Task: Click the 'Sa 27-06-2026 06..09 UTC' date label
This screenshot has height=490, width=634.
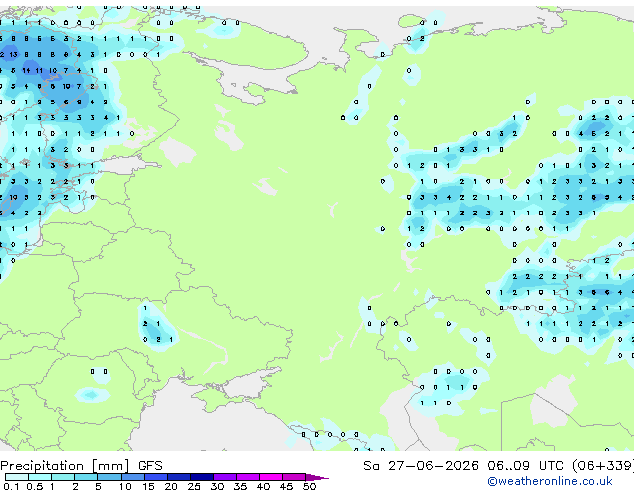Action: point(463,466)
